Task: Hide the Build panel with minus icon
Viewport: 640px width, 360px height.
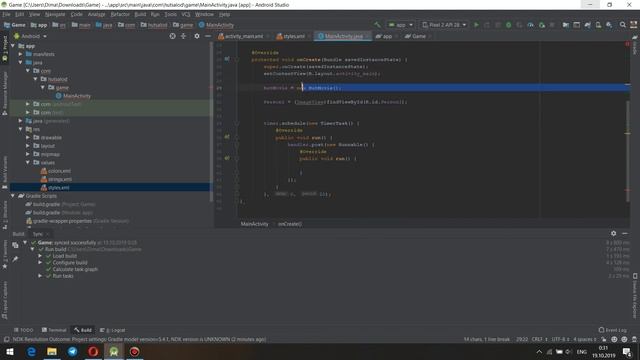Action: coord(625,233)
